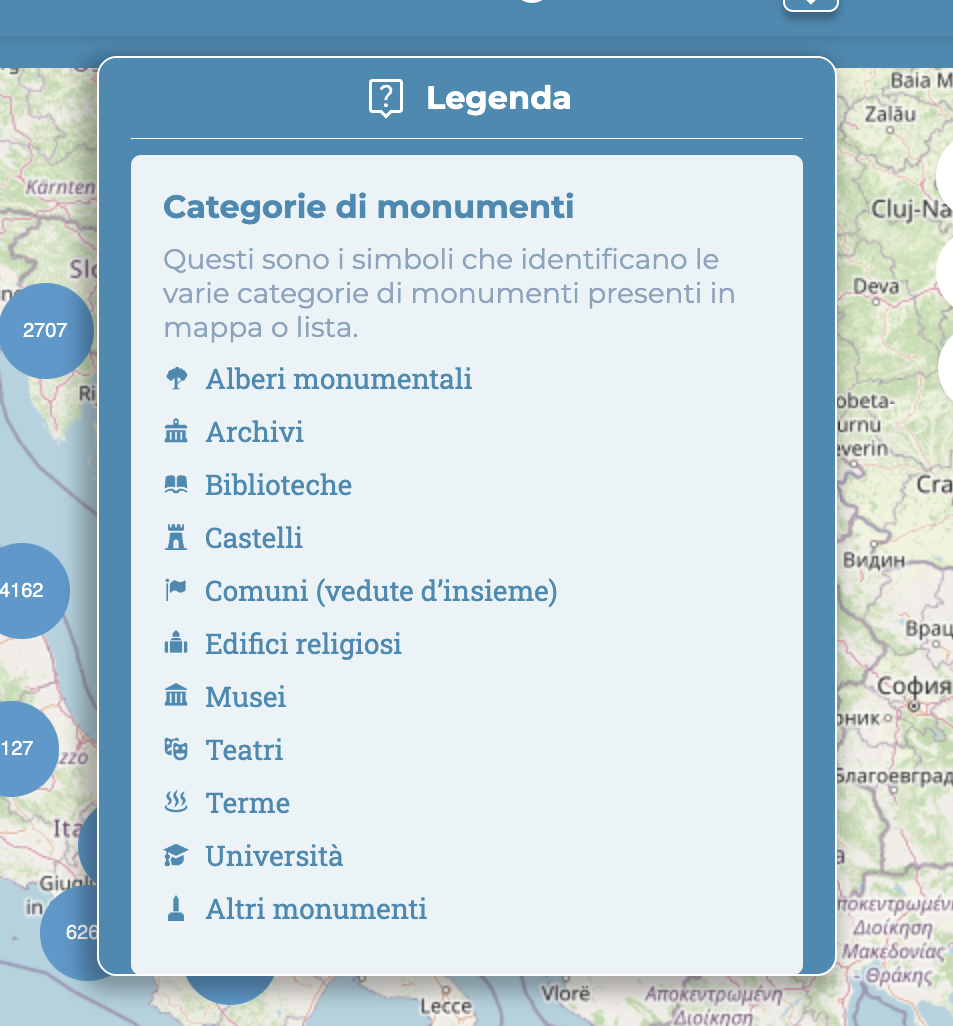Click the classical temple icon for Musei

(176, 696)
